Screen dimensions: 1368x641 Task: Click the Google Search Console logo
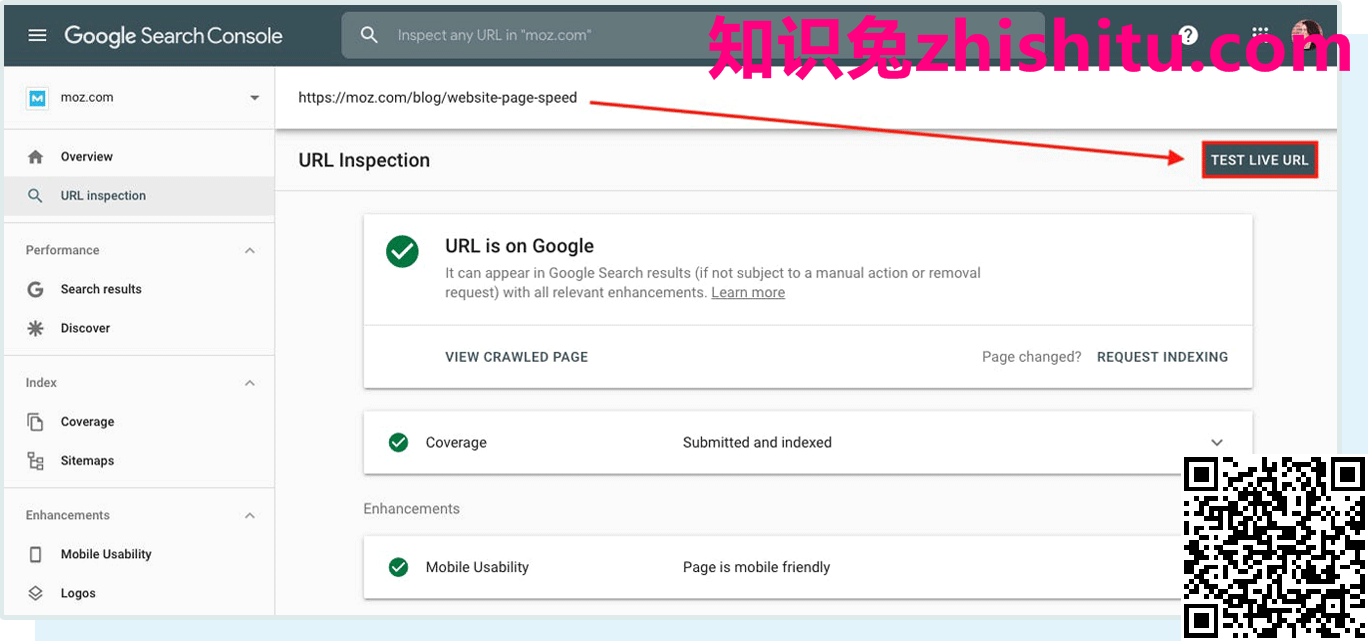[x=174, y=36]
